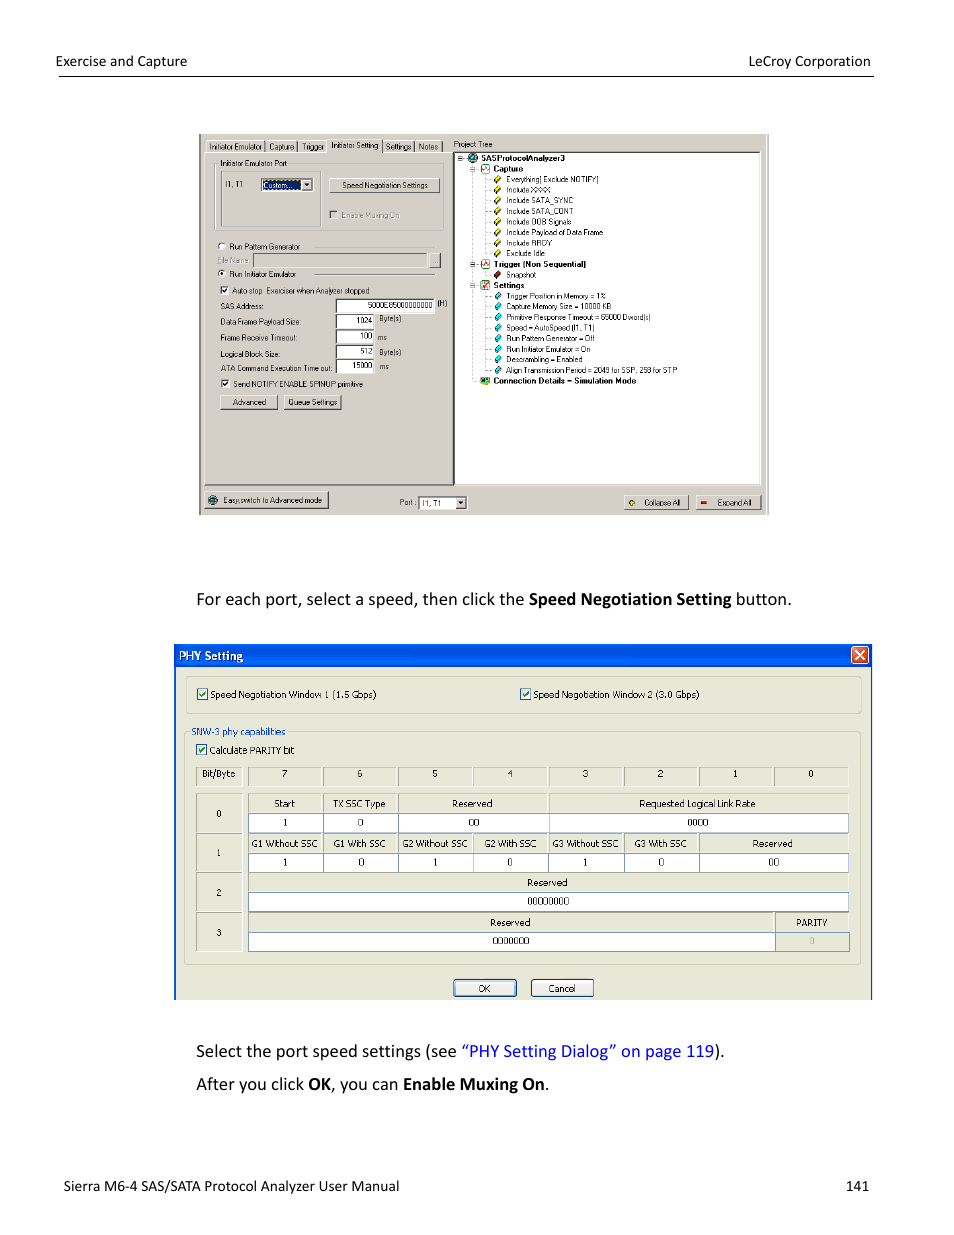Toggle Speed Negotiation Window 2 (3.0 Gbps)
This screenshot has width=954, height=1235.
click(525, 694)
